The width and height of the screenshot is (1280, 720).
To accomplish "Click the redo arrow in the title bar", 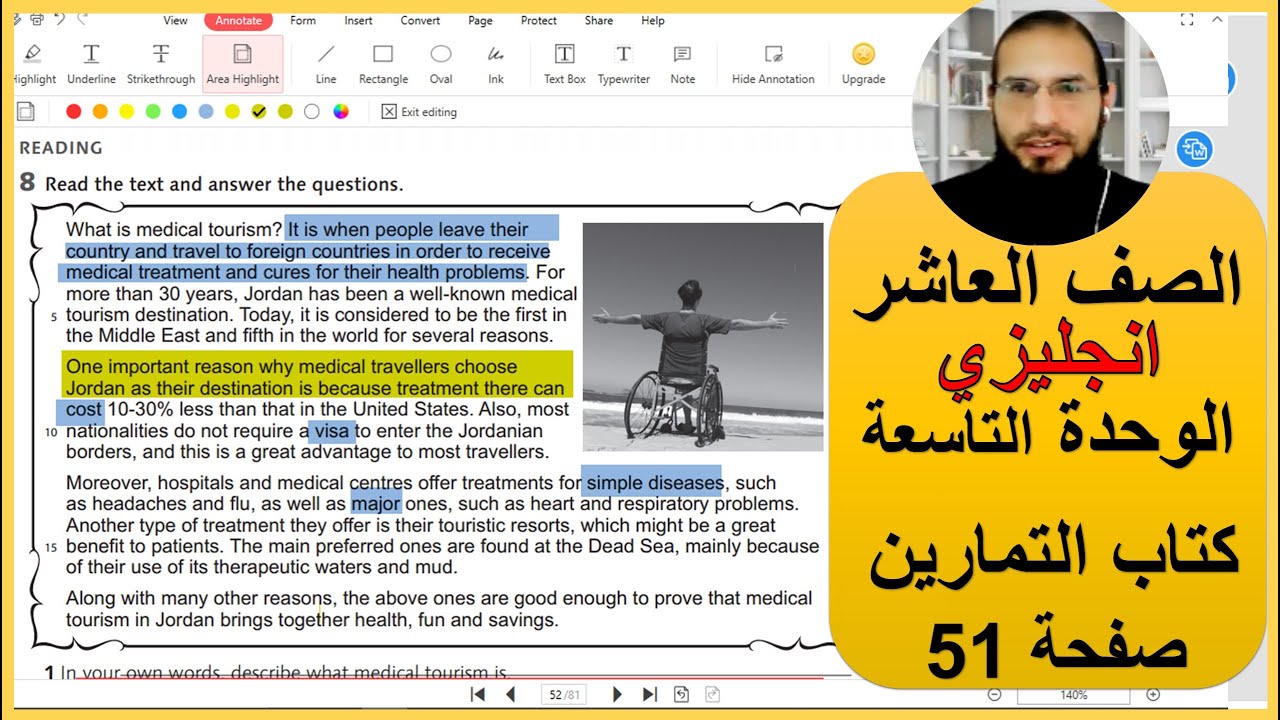I will 82,19.
